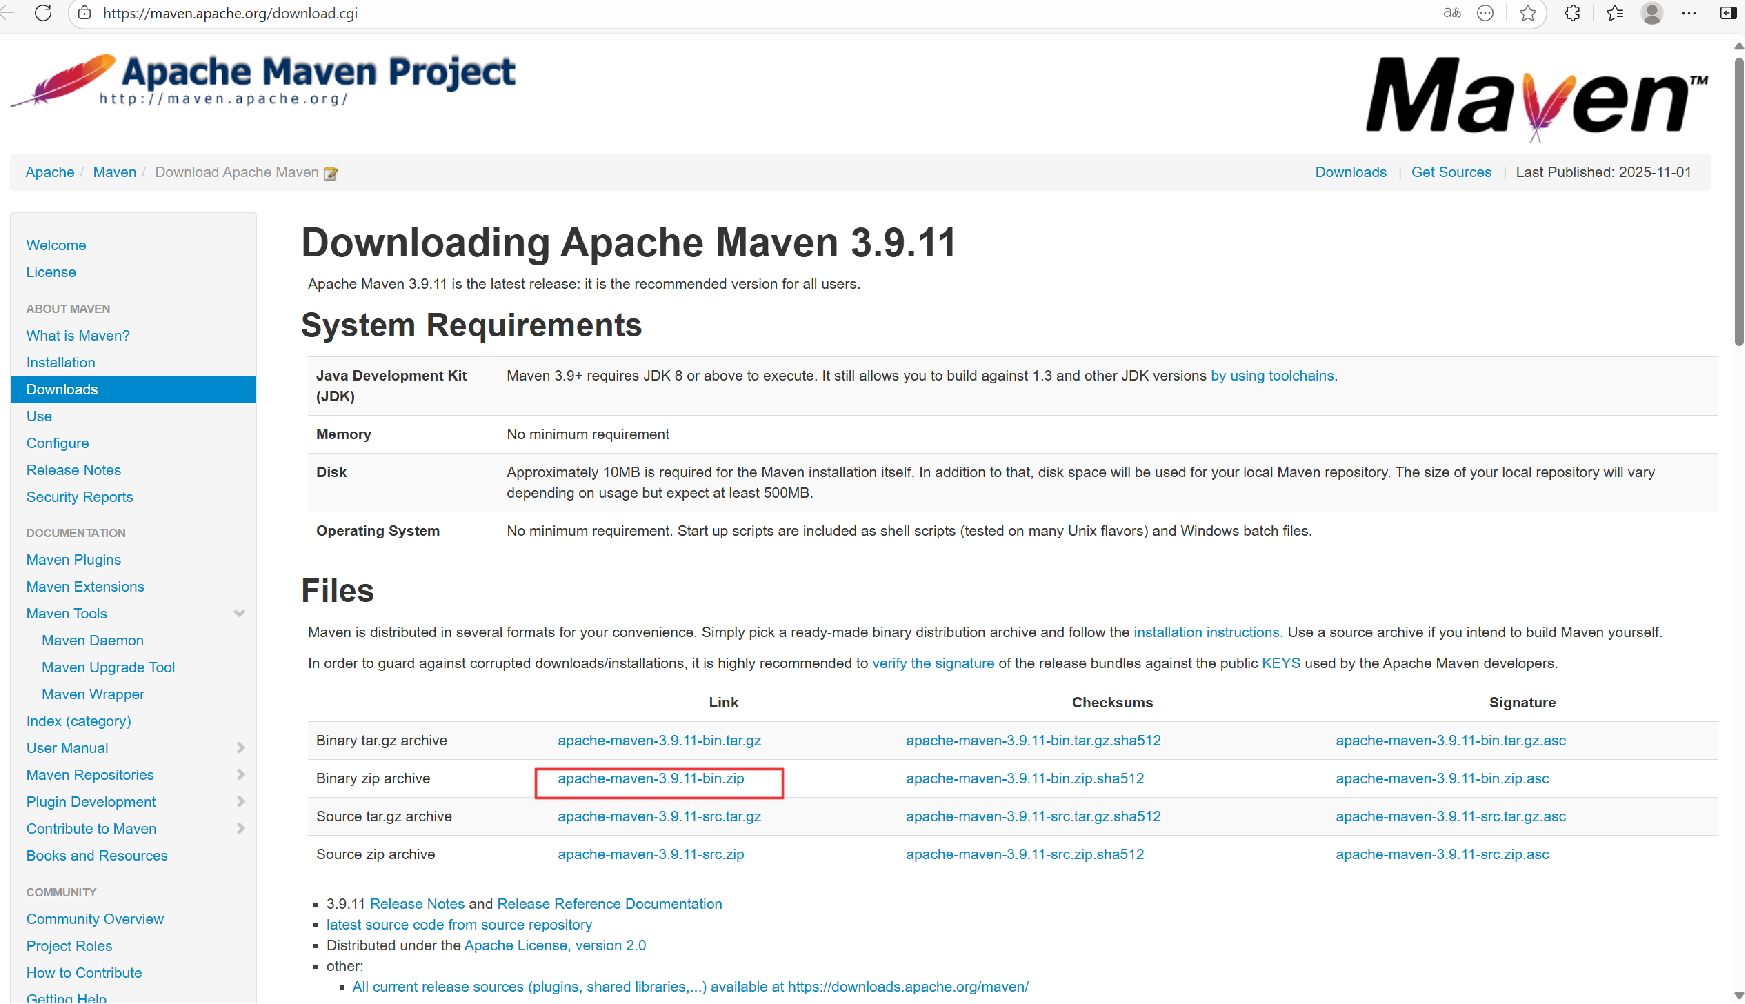Follow the 'by using toolchains' link
The image size is (1745, 1004).
point(1272,376)
